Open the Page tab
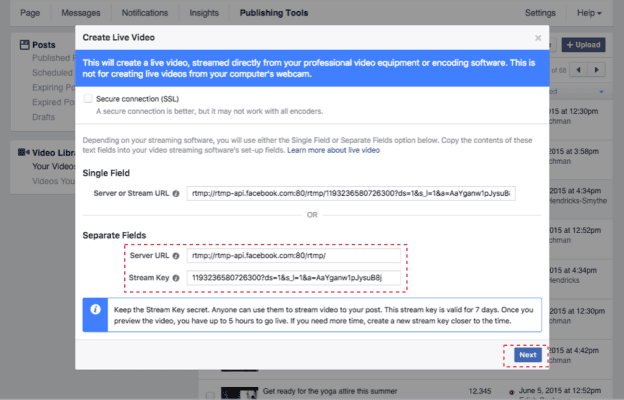 click(30, 13)
